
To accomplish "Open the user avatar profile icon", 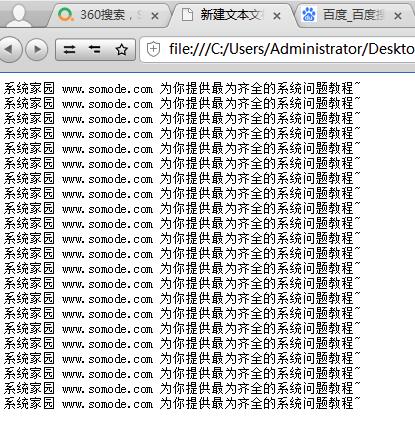I will (x=21, y=15).
